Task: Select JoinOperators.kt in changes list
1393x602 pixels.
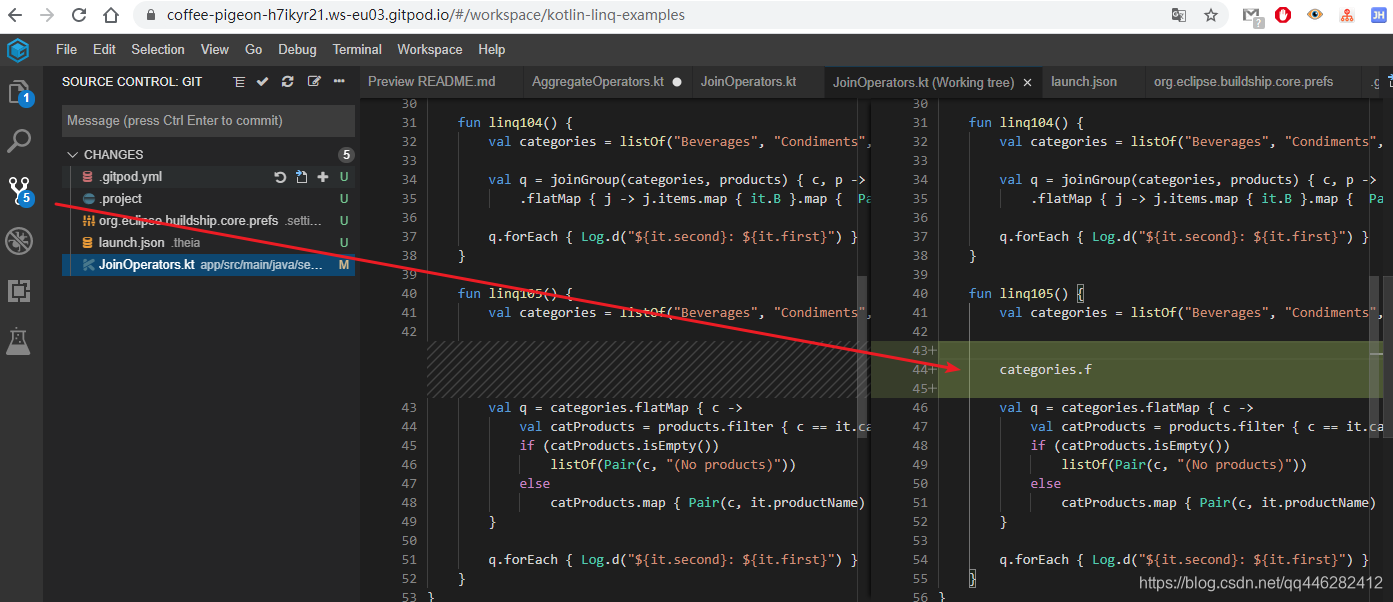Action: 208,265
